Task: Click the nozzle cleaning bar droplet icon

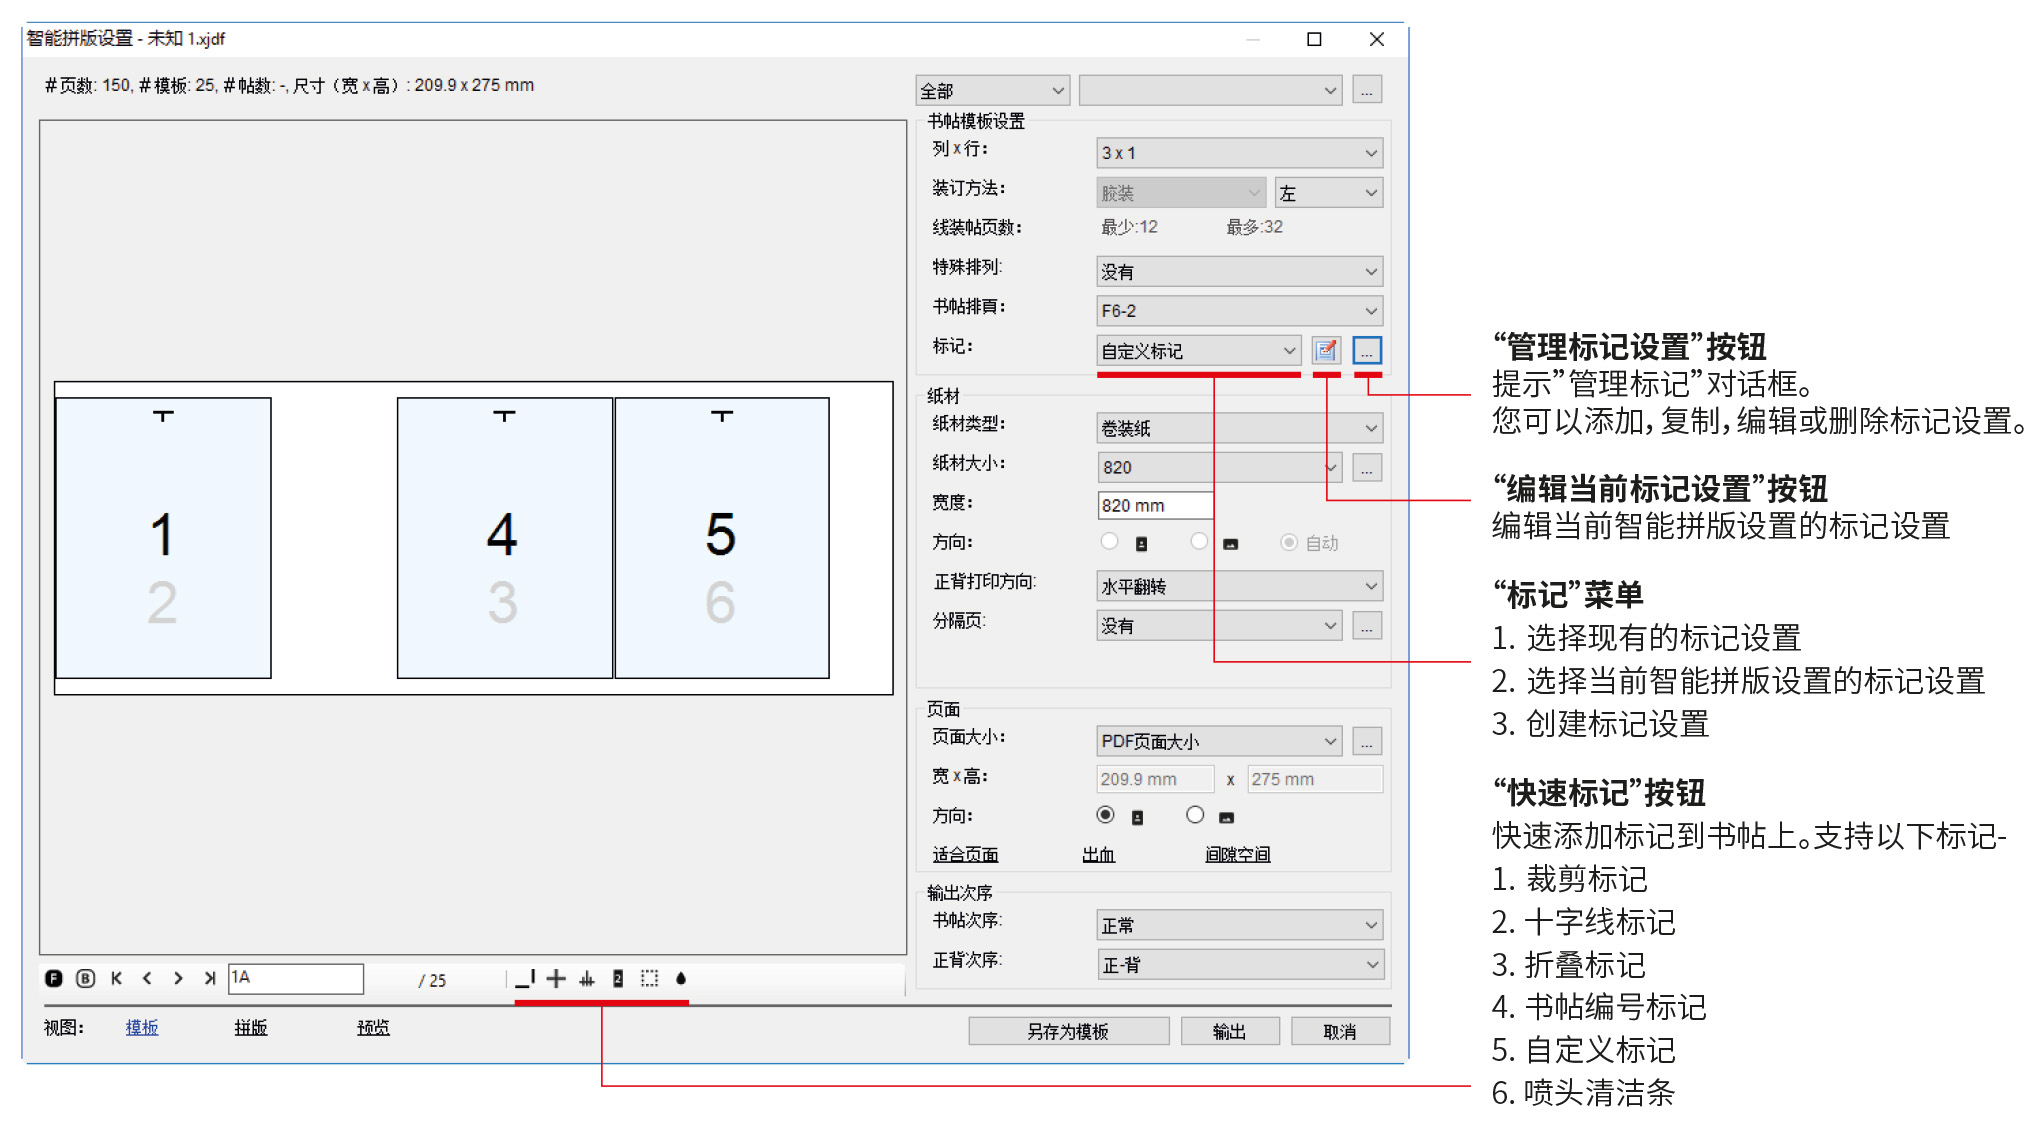Action: point(681,979)
